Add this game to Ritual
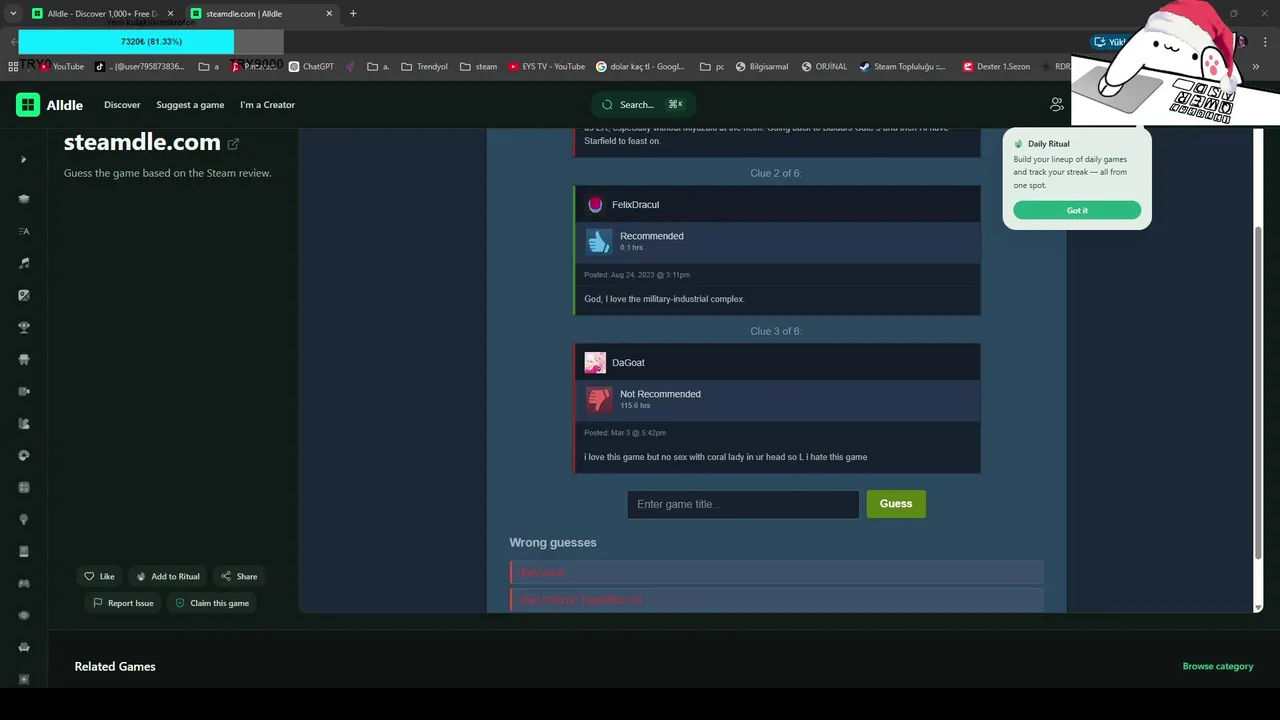Image resolution: width=1280 pixels, height=720 pixels. [x=168, y=576]
